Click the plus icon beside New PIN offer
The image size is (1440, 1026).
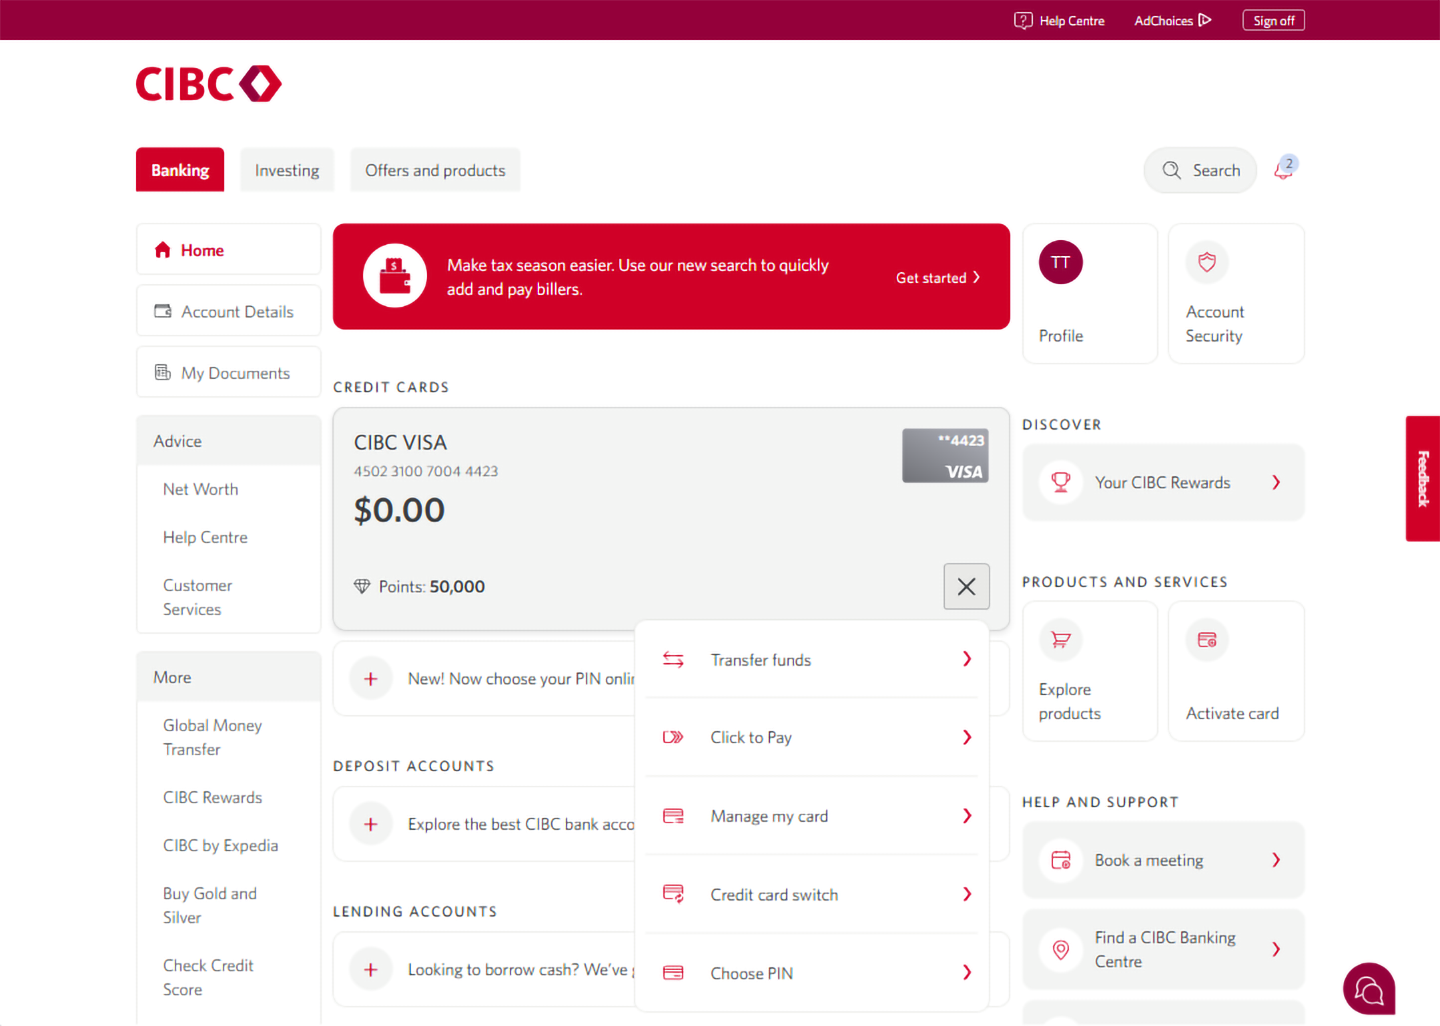[371, 679]
